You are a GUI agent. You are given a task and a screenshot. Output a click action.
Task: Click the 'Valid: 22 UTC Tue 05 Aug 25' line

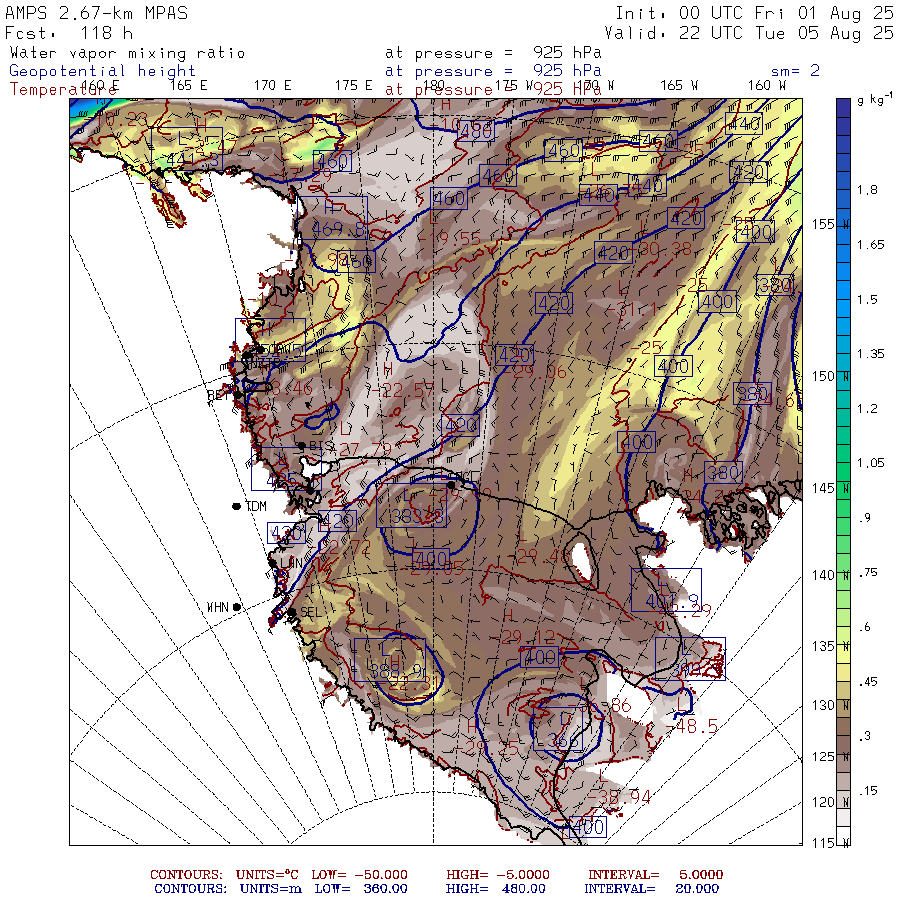tap(748, 33)
